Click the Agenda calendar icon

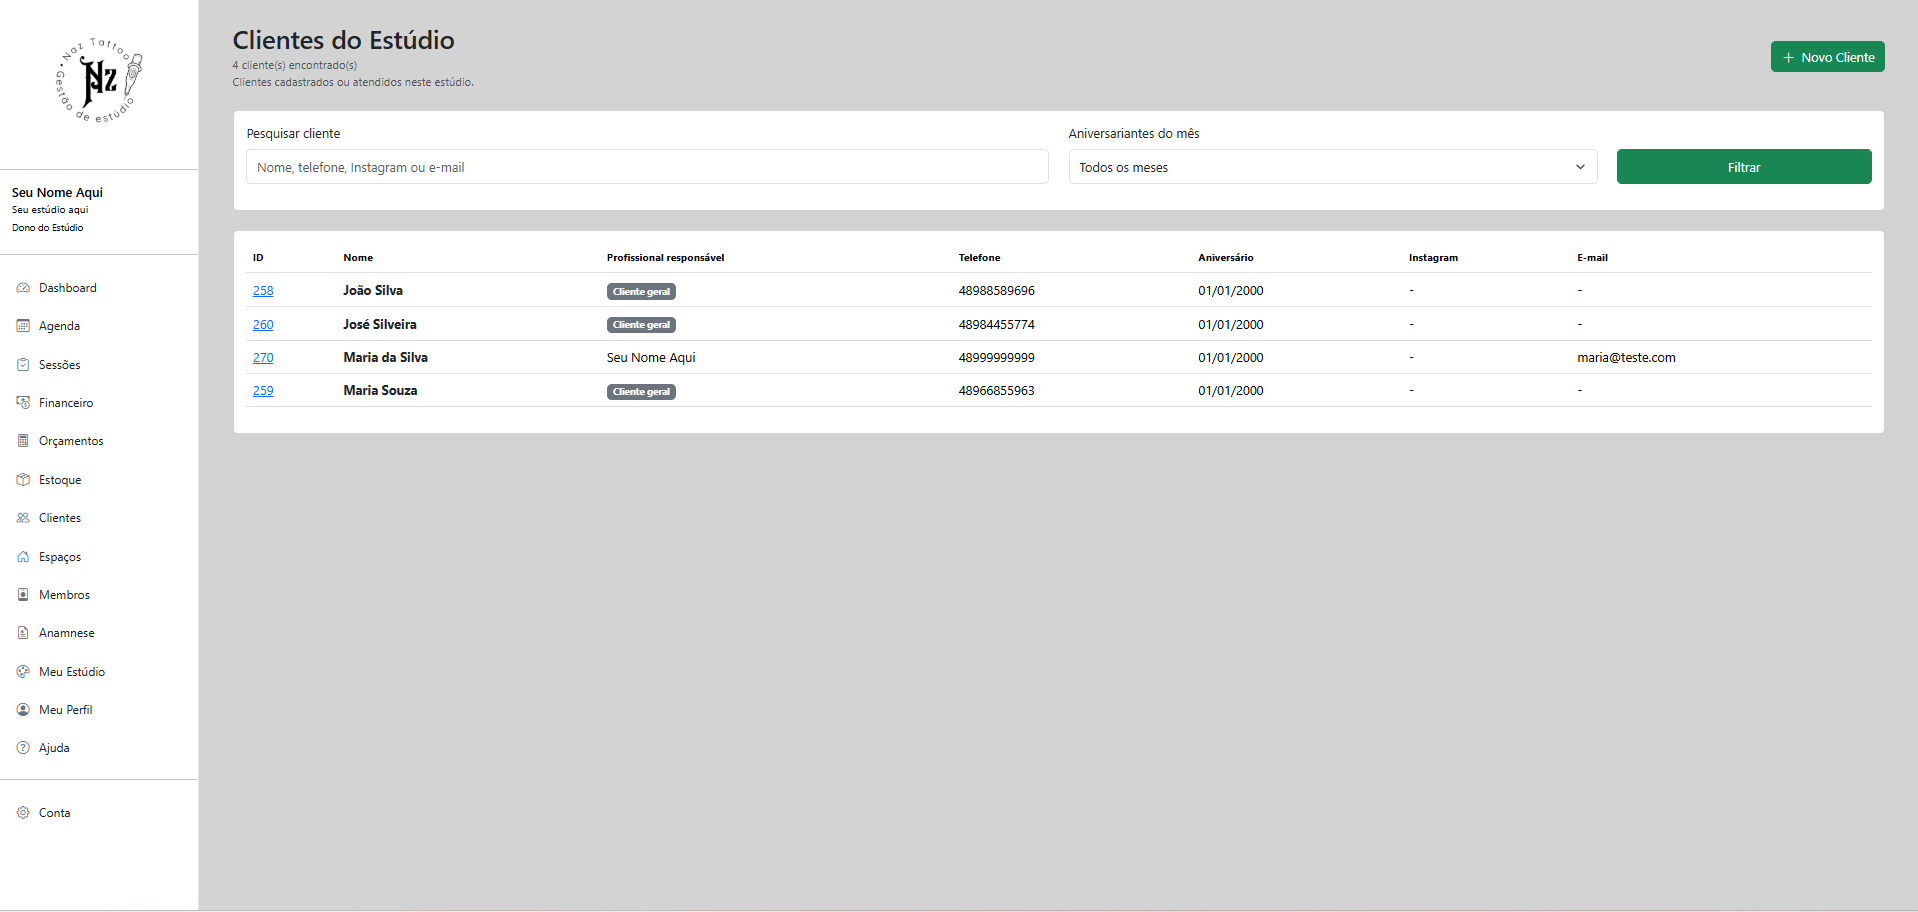23,326
